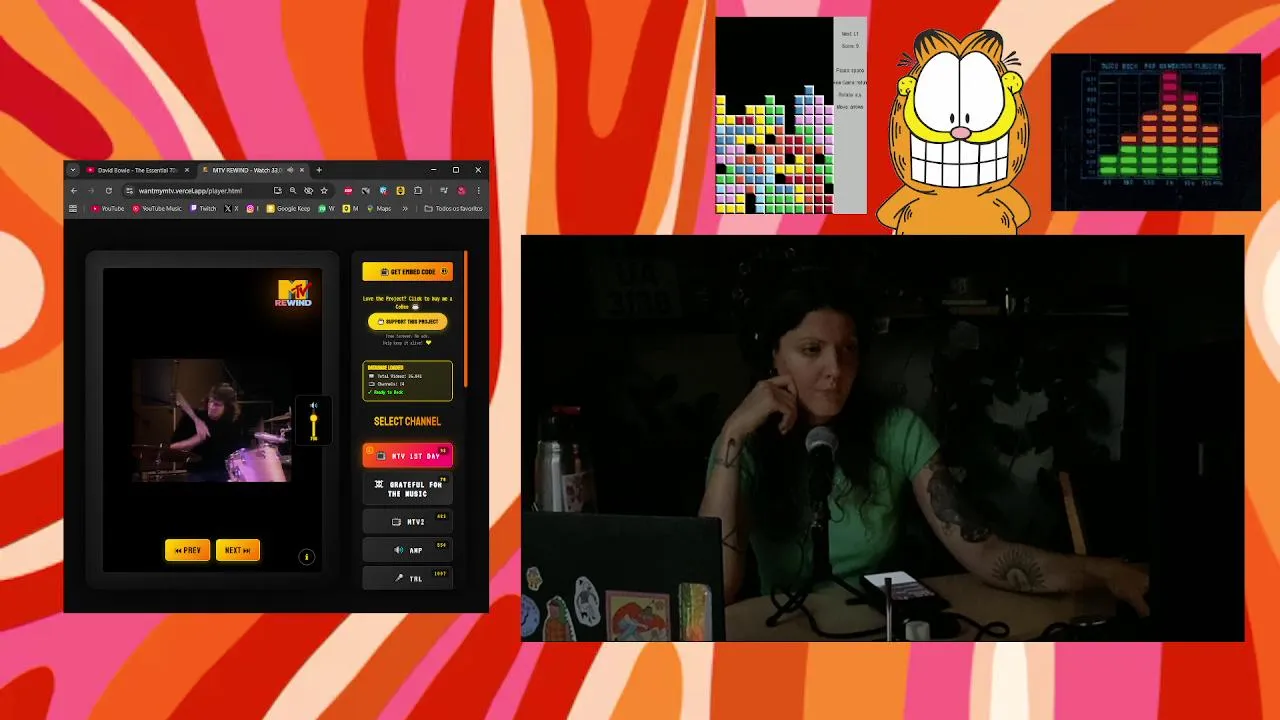1280x720 pixels.
Task: Open the zoom magnifier icon in address bar
Action: [293, 190]
